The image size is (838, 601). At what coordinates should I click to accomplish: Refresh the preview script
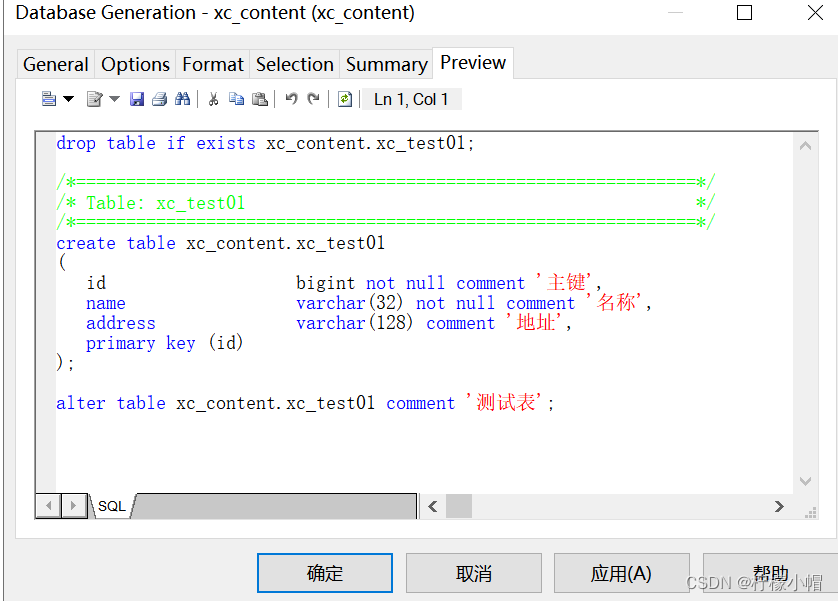click(x=345, y=99)
